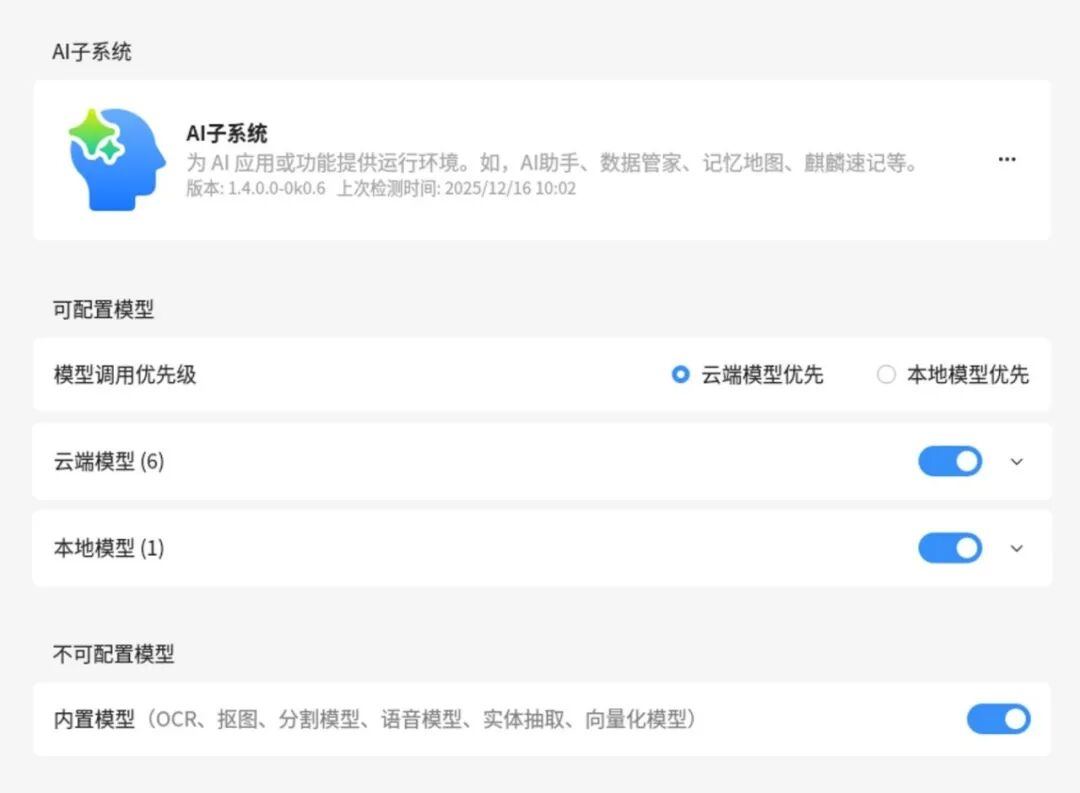Click the AI子系统 page heading
Screen dimensions: 1080x793
(92, 52)
